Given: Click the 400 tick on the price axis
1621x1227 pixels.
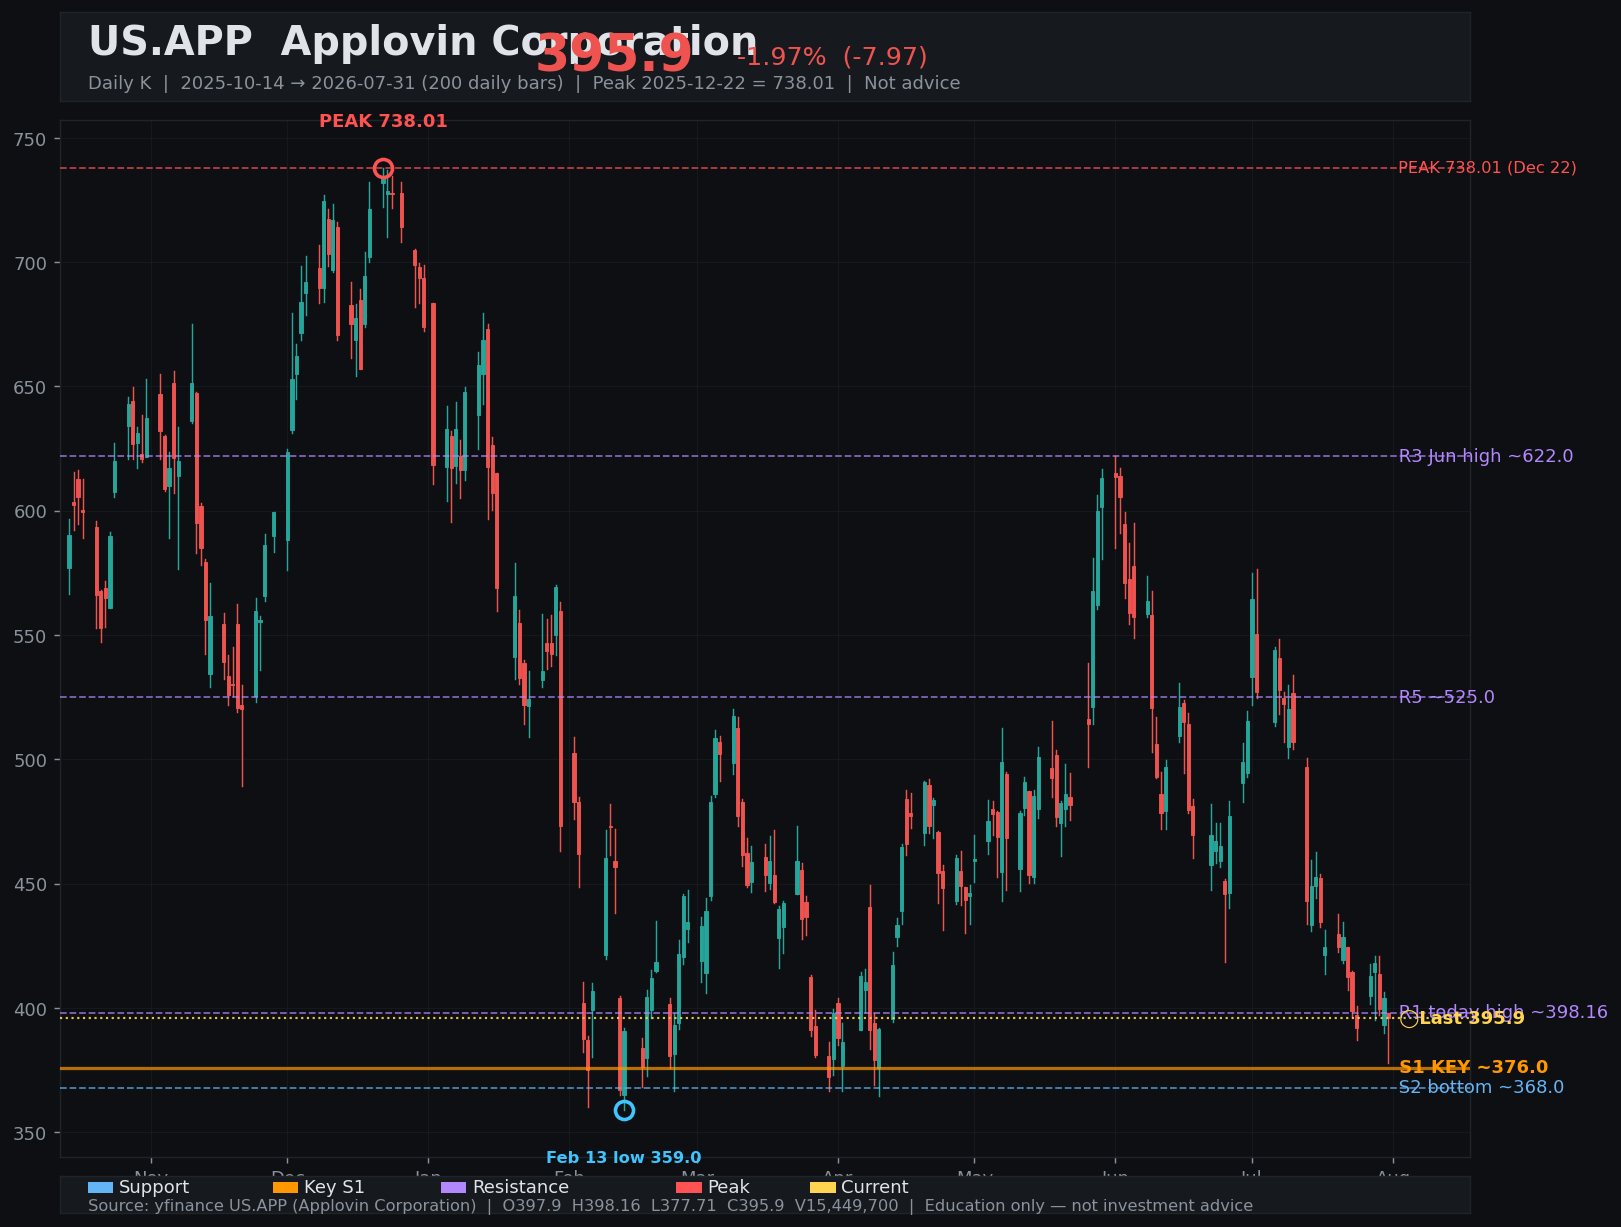Looking at the screenshot, I should 30,1009.
